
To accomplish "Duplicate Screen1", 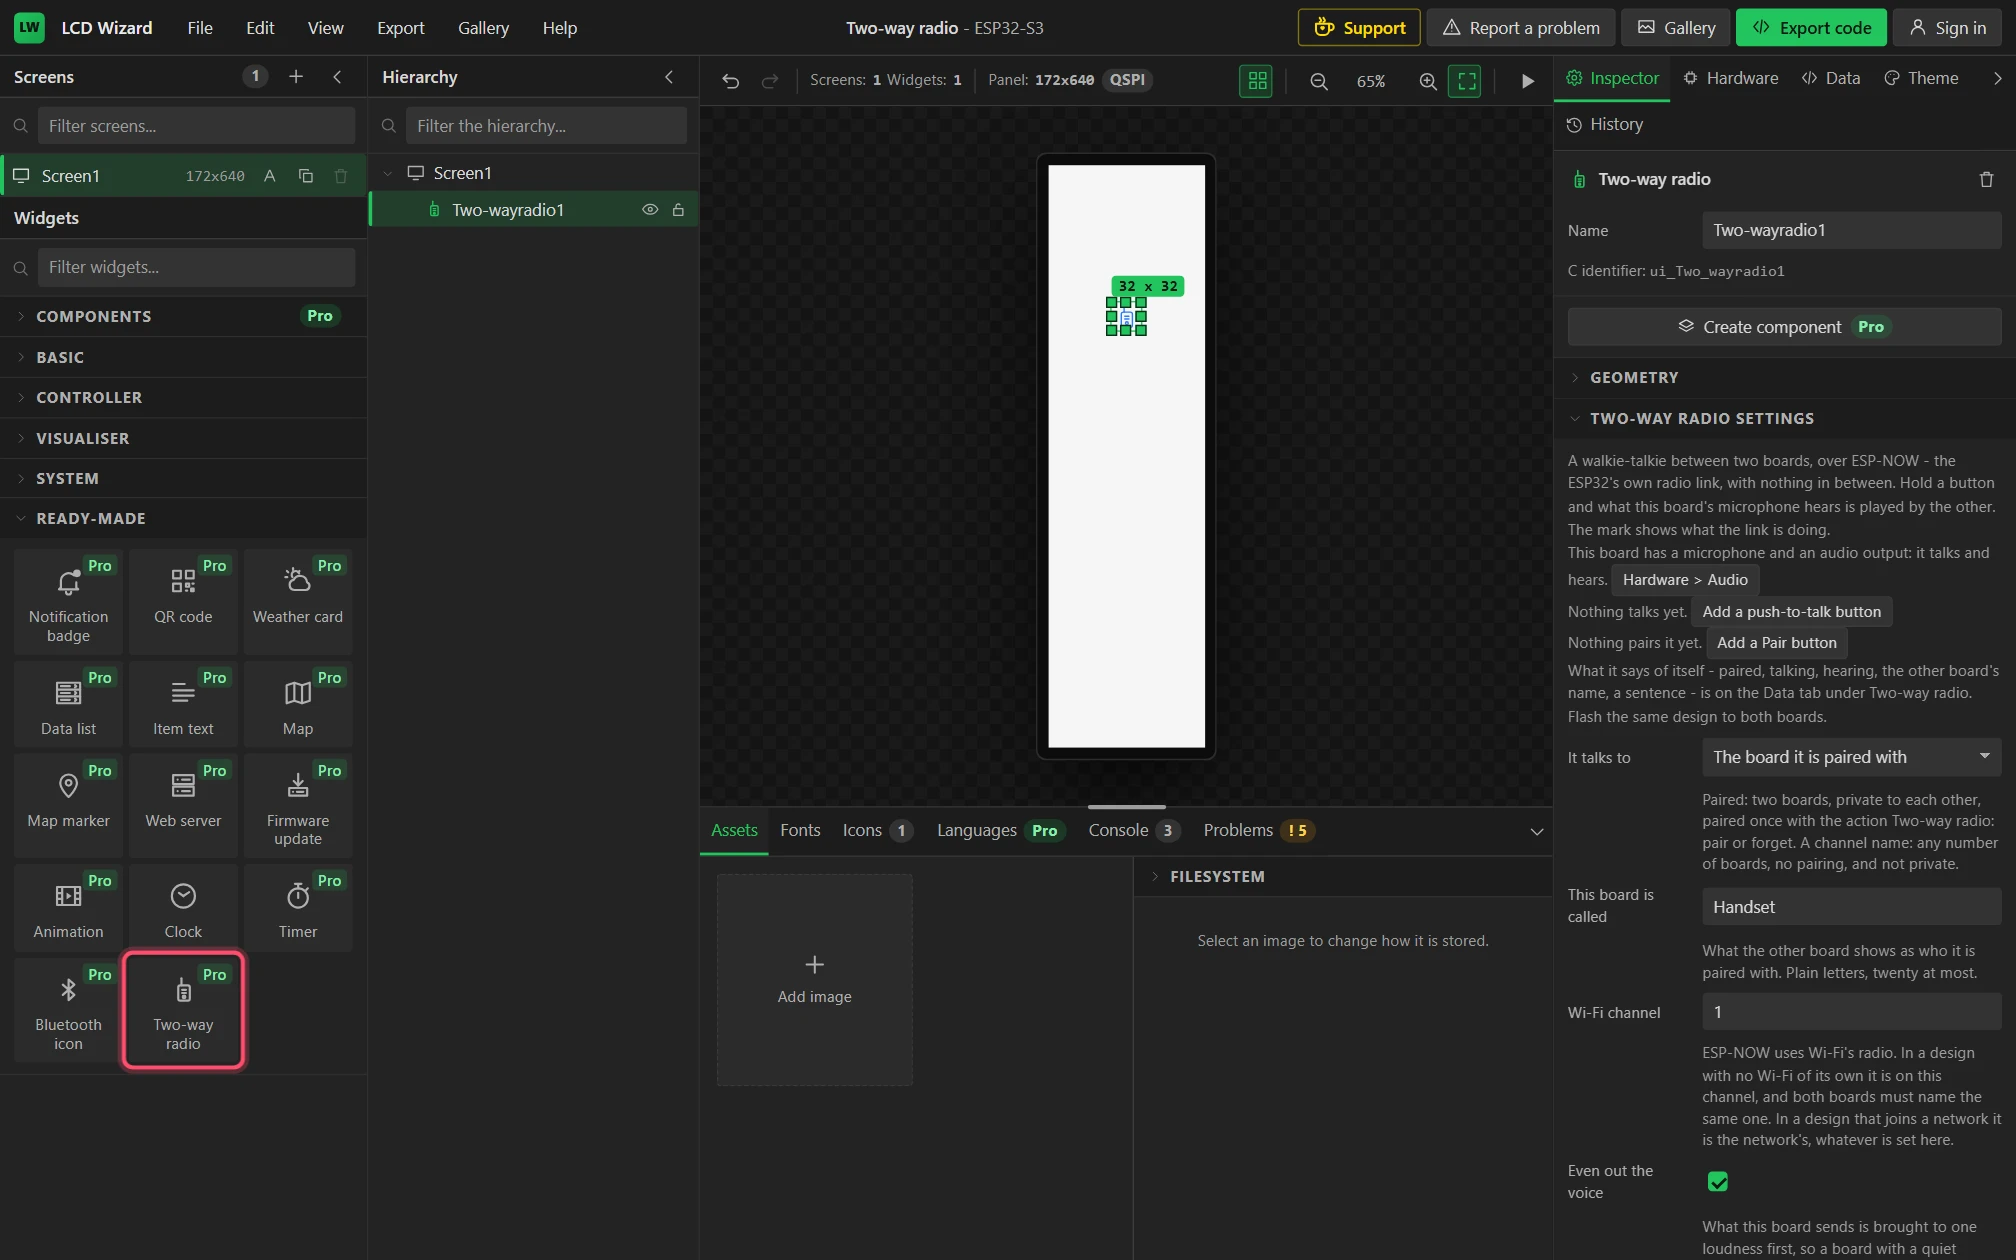I will pyautogui.click(x=306, y=176).
